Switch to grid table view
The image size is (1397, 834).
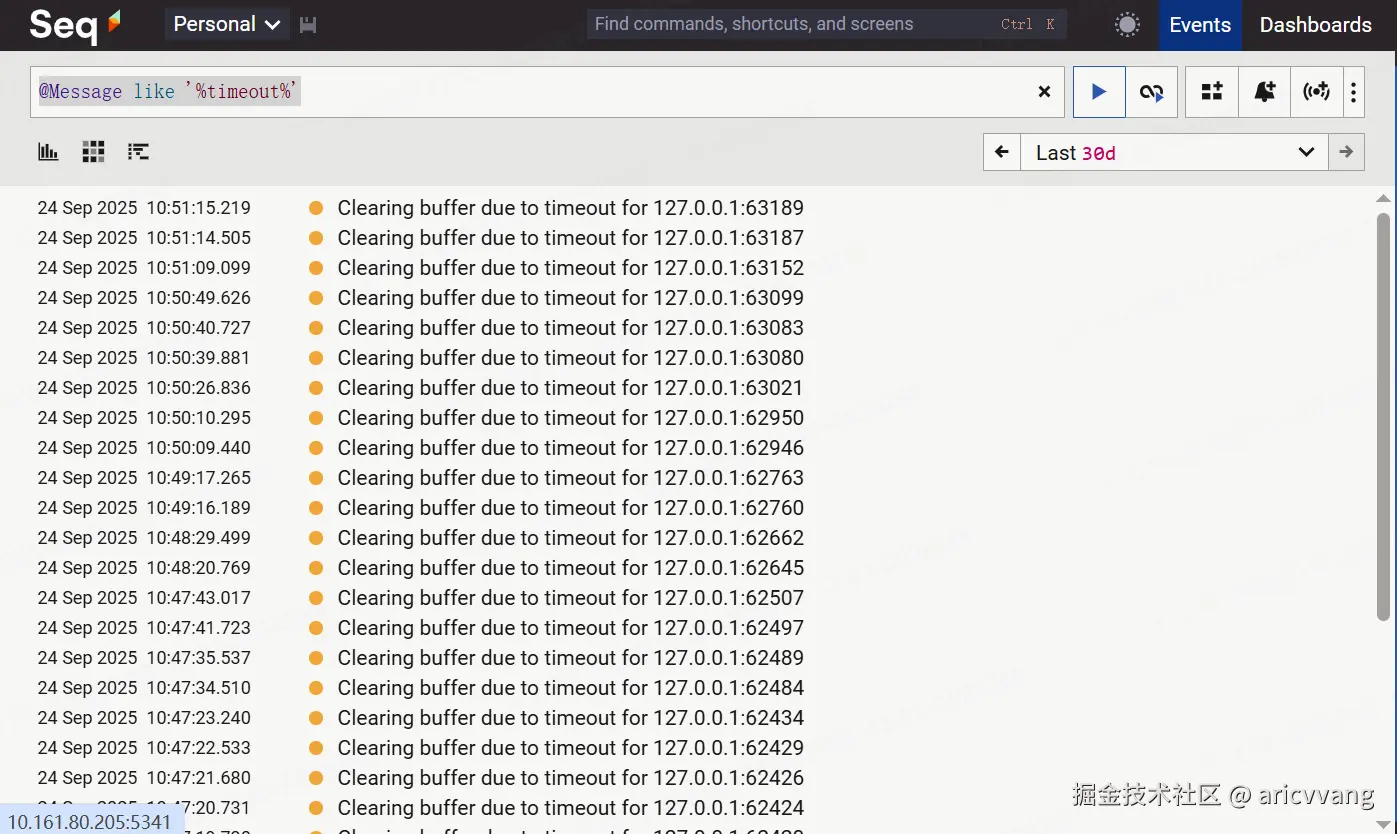point(93,152)
